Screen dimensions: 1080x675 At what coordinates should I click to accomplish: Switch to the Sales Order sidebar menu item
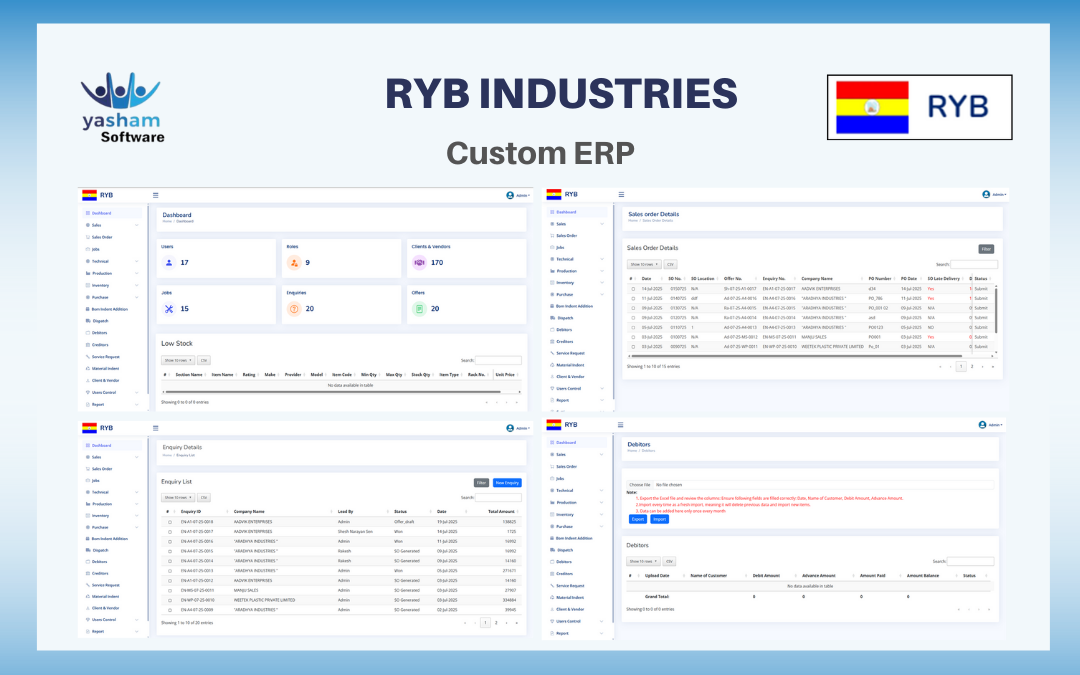click(102, 237)
